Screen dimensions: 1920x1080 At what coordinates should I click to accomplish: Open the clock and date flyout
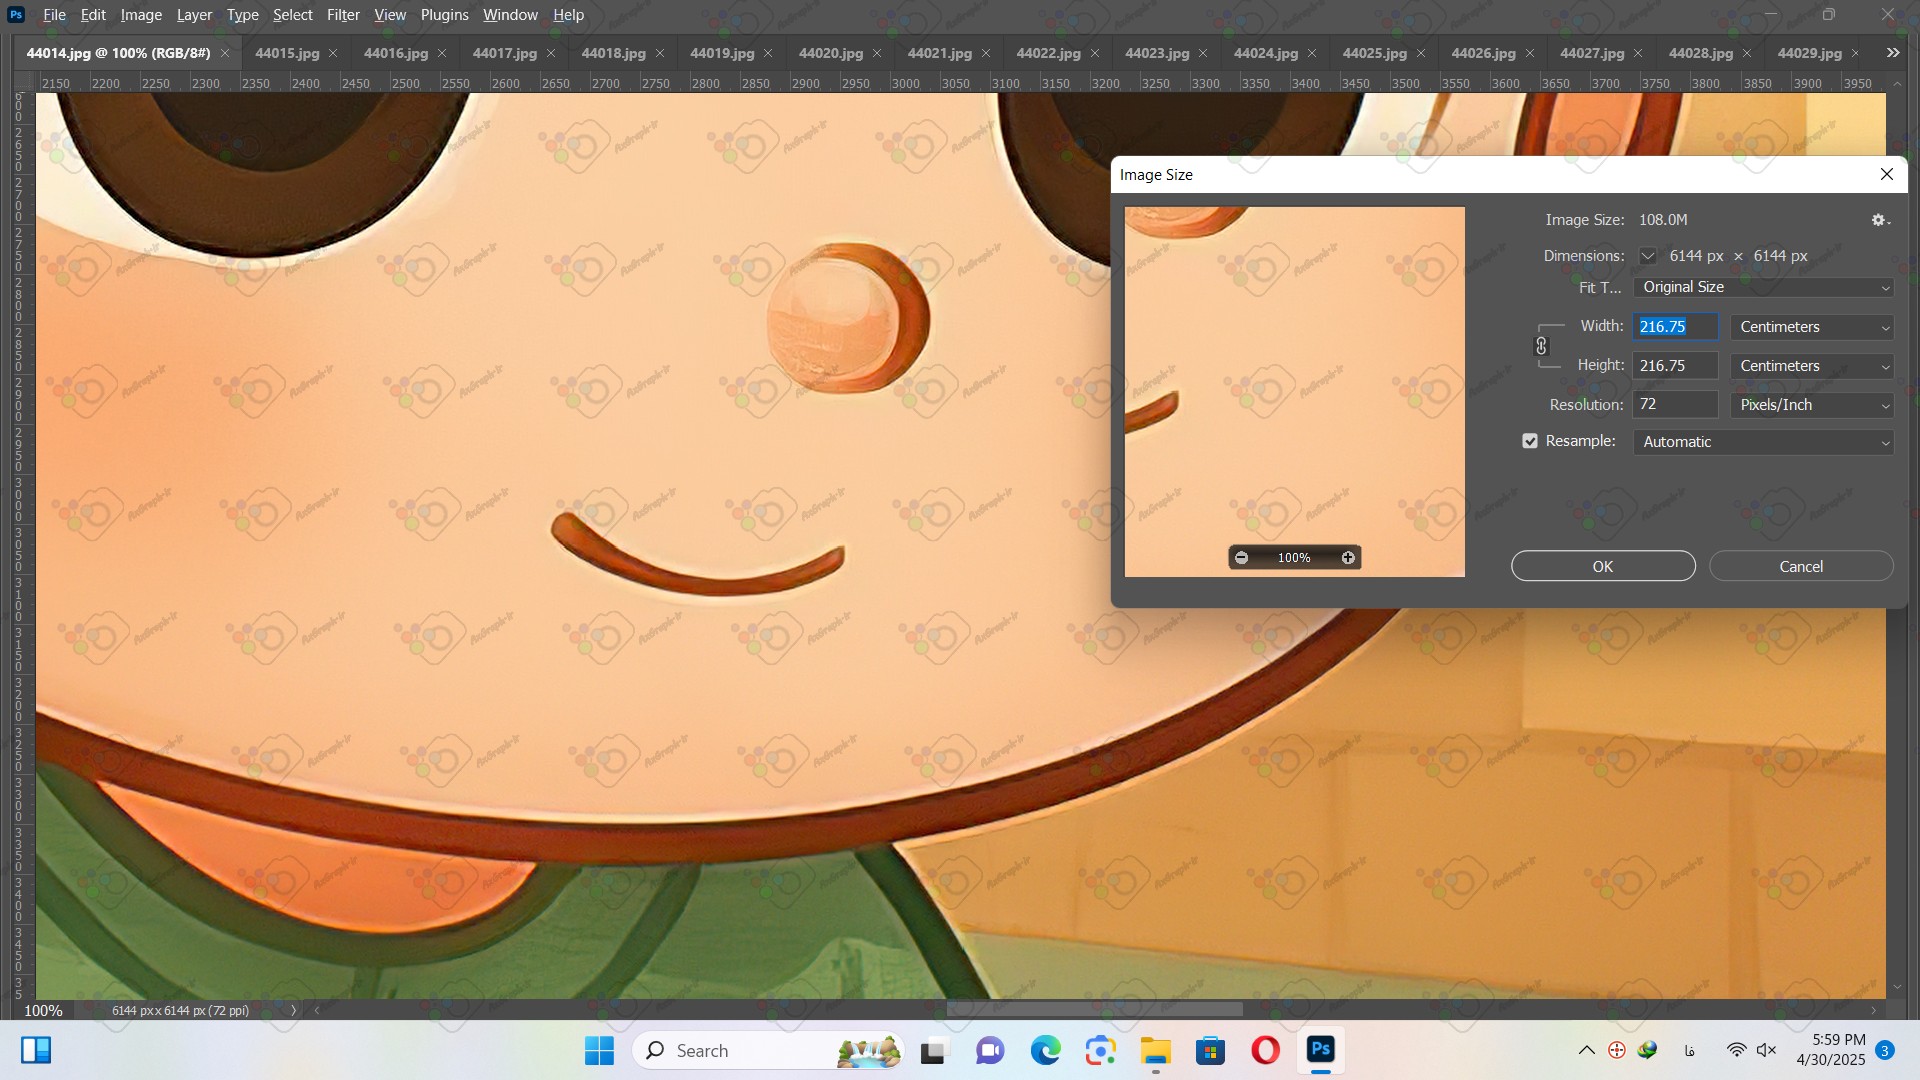click(x=1830, y=1050)
